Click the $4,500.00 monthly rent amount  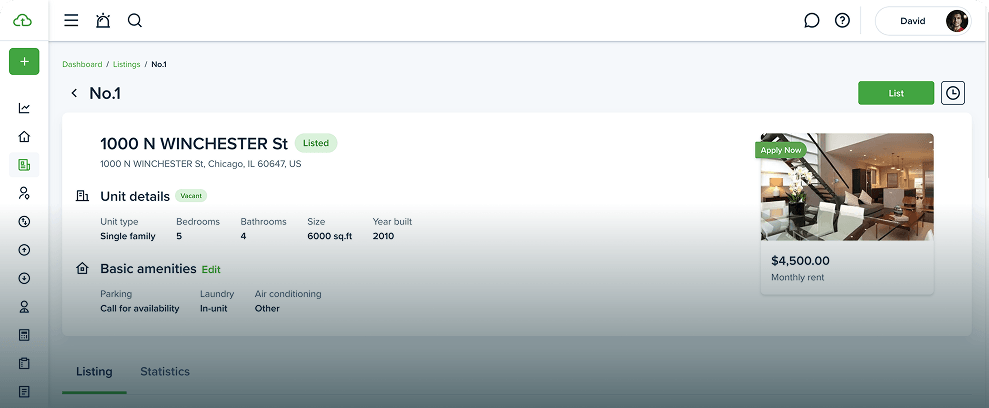[800, 260]
